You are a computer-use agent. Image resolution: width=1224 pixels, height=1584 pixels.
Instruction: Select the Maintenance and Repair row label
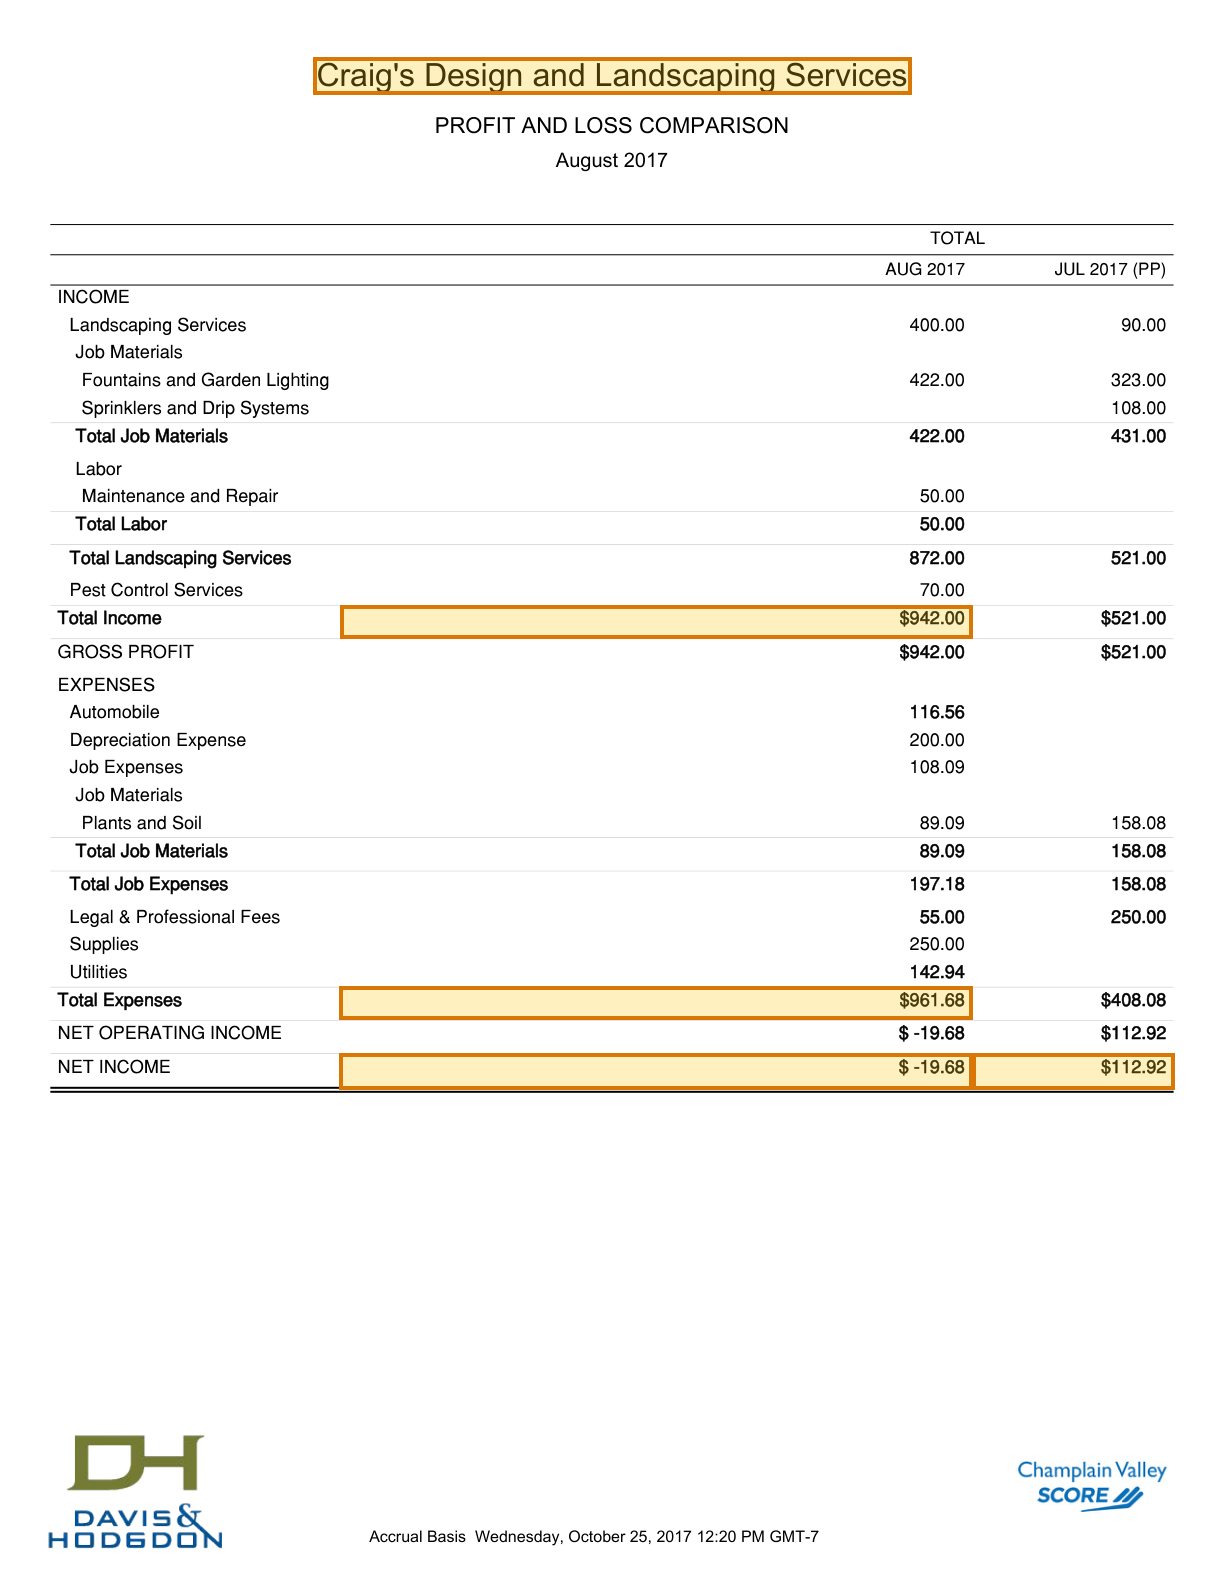click(x=180, y=496)
